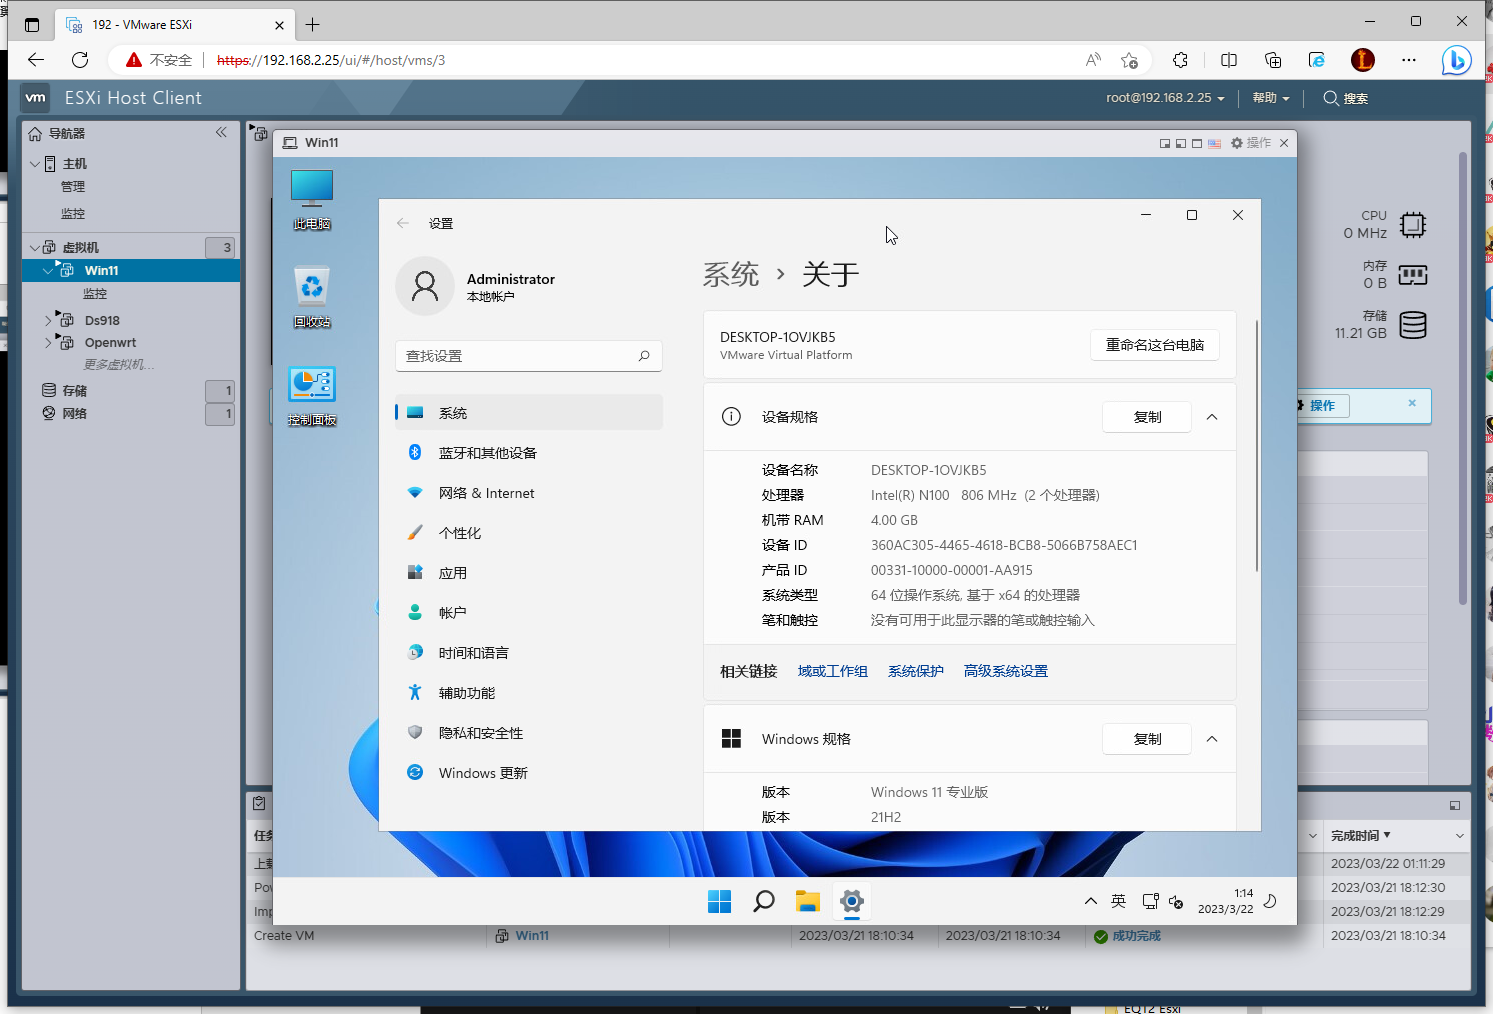Screen dimensions: 1493x1014
Task: Click the CPU chip icon in ESXi panel
Action: [x=1413, y=225]
